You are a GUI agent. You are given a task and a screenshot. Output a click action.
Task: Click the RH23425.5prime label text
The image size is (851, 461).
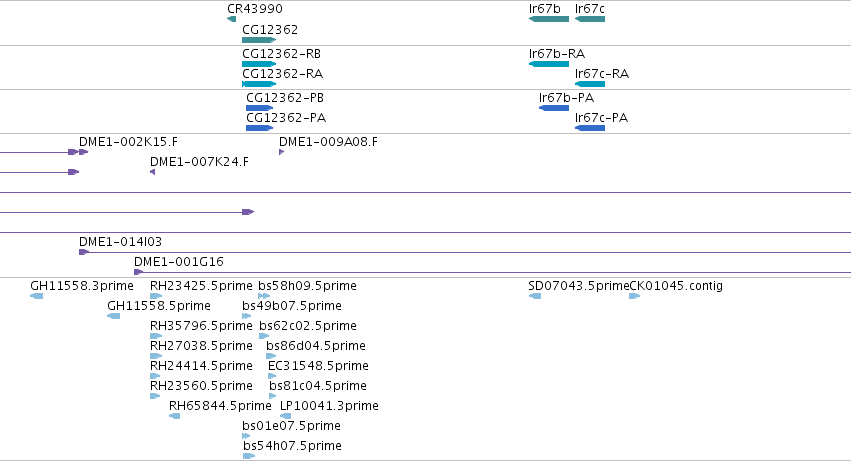(x=201, y=286)
